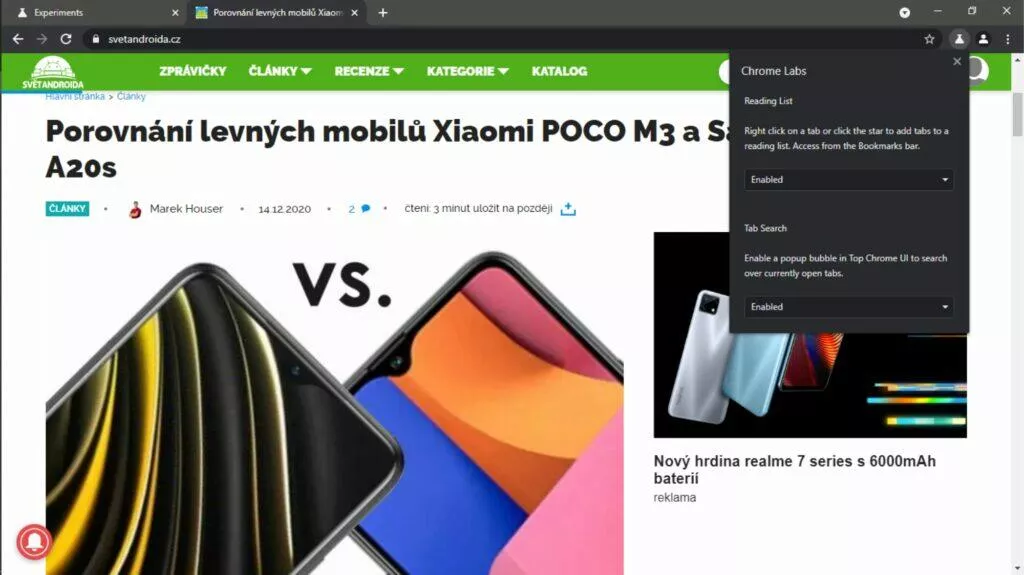Image resolution: width=1024 pixels, height=575 pixels.
Task: Expand the Reading List Enabled dropdown
Action: [x=848, y=180]
